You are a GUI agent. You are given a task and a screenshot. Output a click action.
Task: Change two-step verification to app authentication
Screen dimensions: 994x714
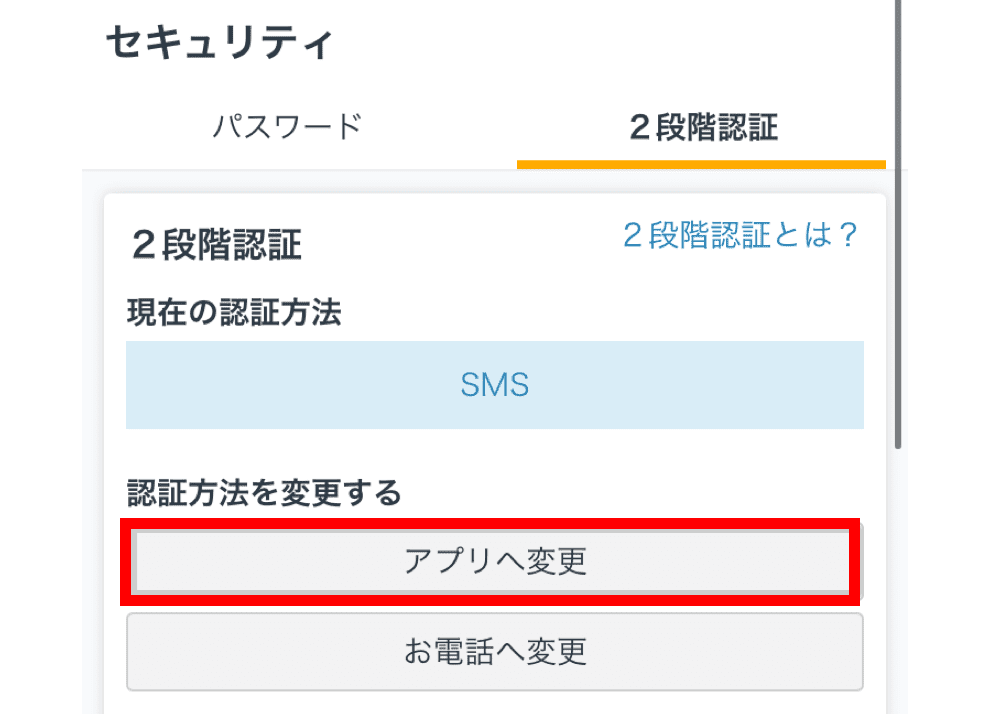pos(494,561)
